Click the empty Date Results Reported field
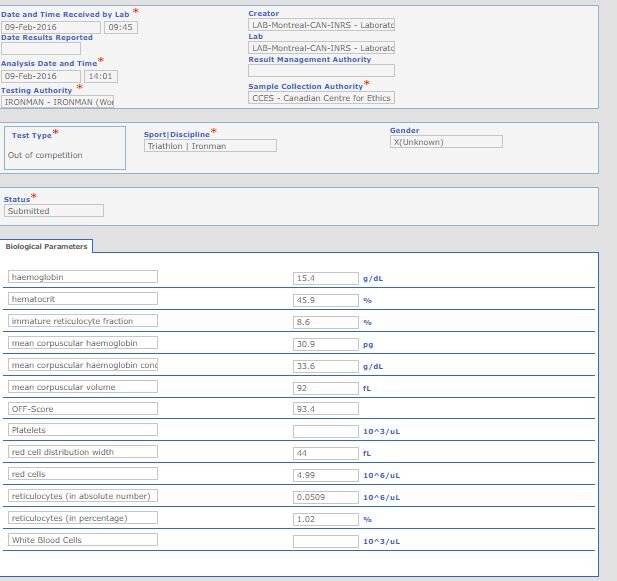 pyautogui.click(x=41, y=48)
